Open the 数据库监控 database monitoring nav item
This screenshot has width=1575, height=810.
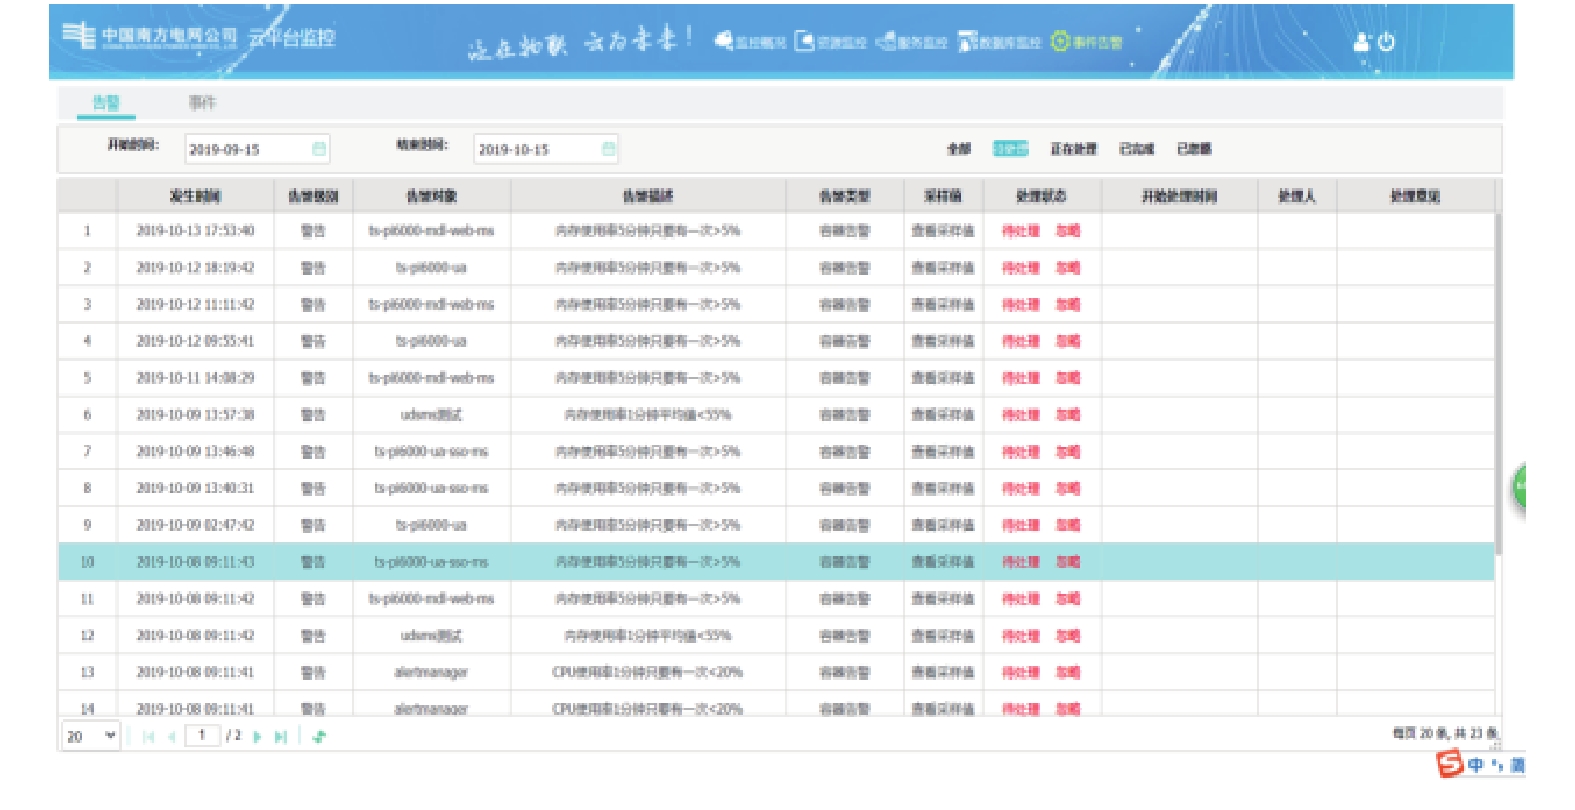point(999,42)
